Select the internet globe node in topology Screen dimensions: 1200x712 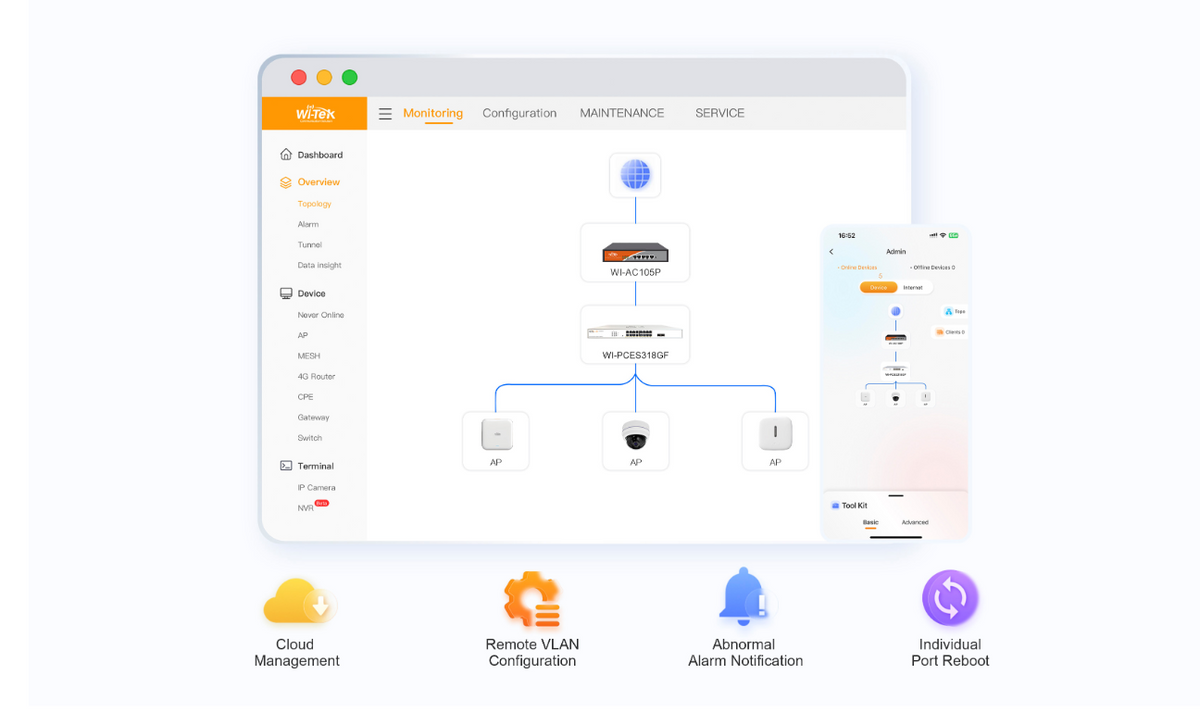(635, 175)
